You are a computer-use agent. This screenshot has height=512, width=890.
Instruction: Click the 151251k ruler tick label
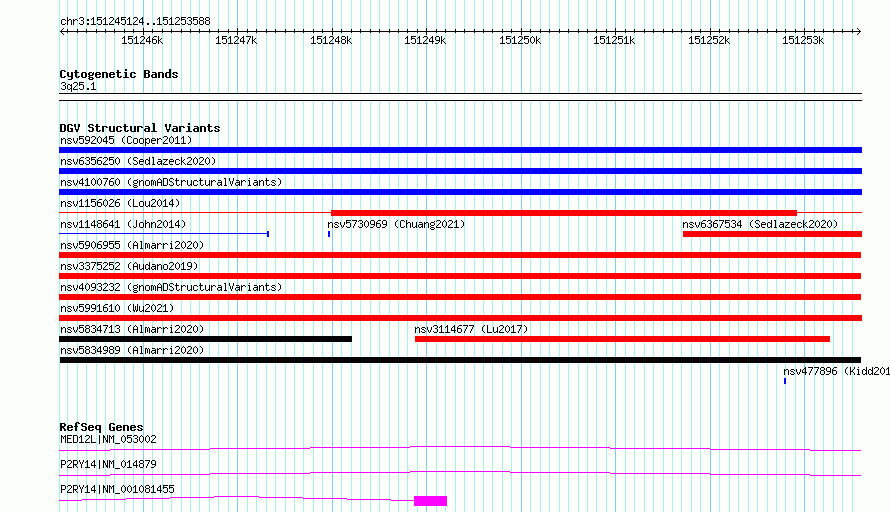coord(614,40)
